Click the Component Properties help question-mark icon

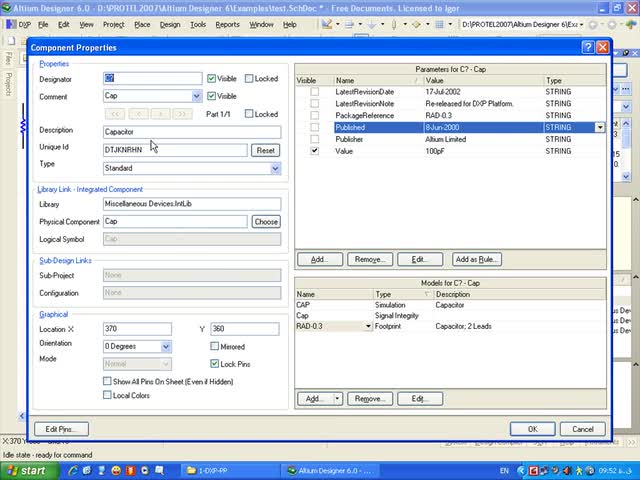[587, 47]
